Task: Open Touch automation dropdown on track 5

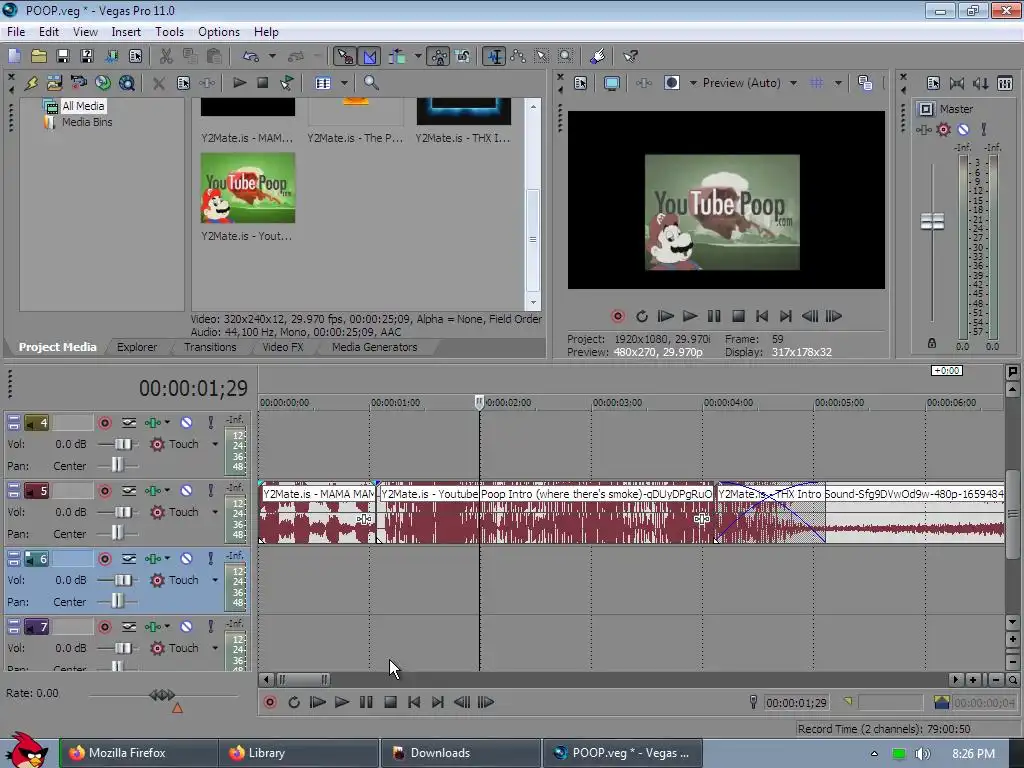Action: [x=215, y=512]
